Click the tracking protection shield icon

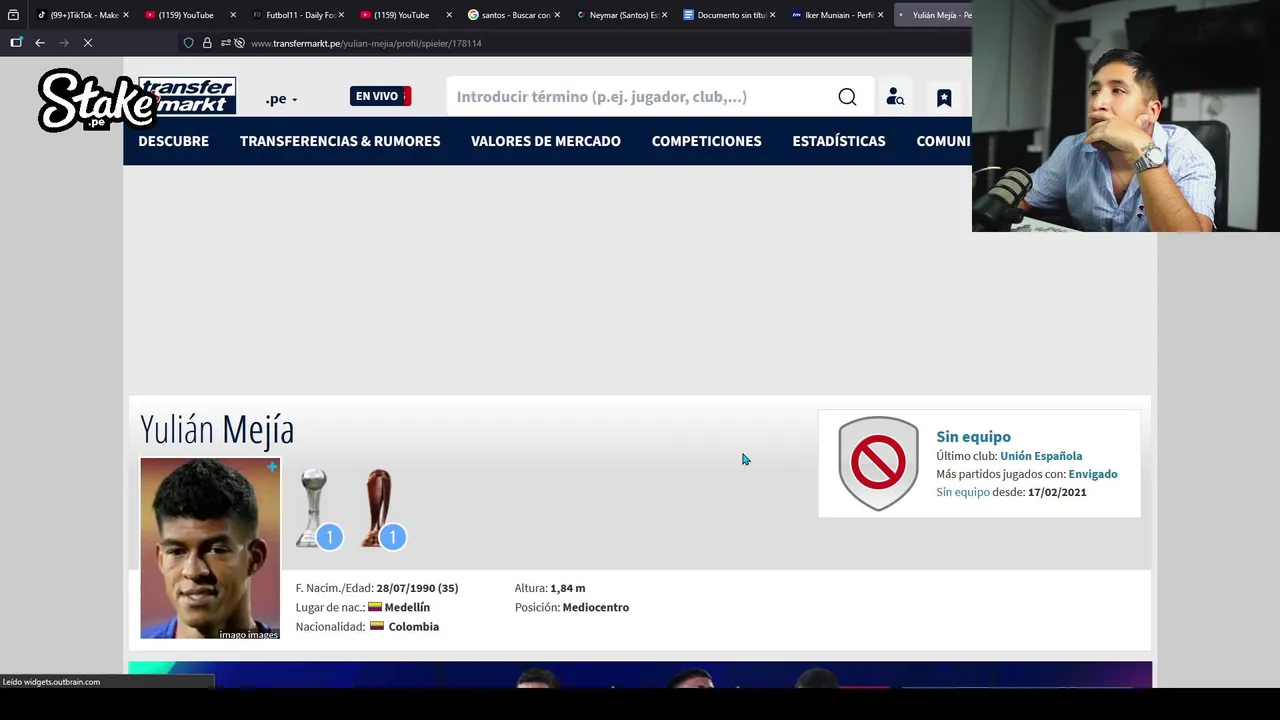(x=188, y=43)
